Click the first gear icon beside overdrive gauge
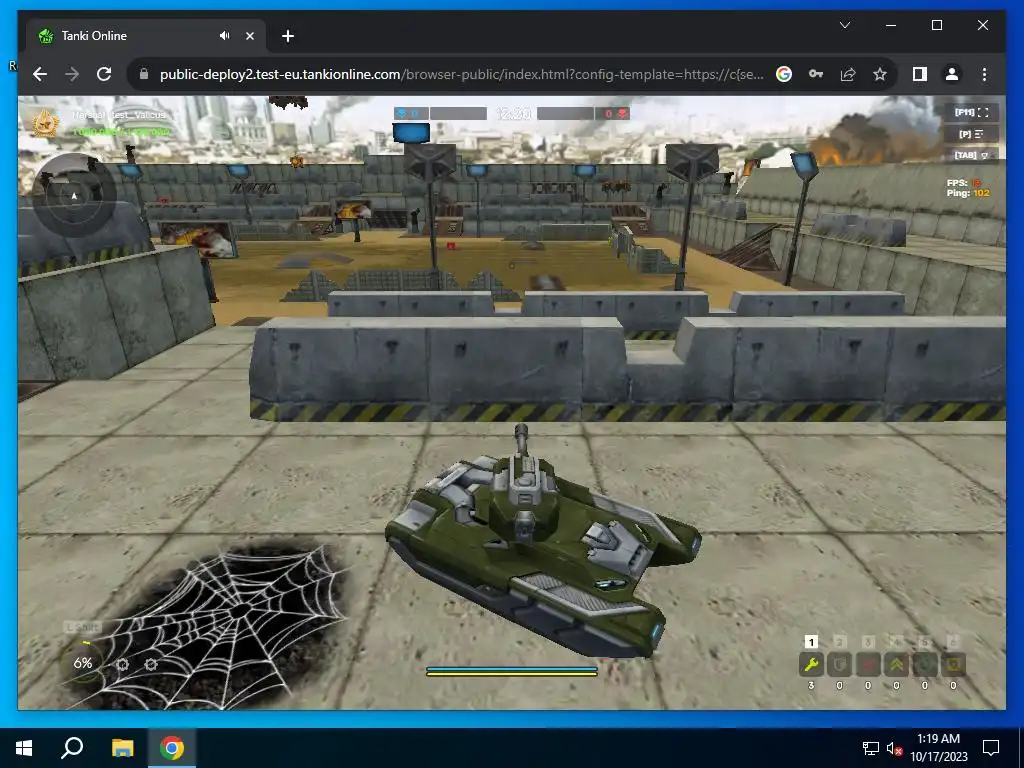This screenshot has width=1024, height=768. tap(122, 665)
